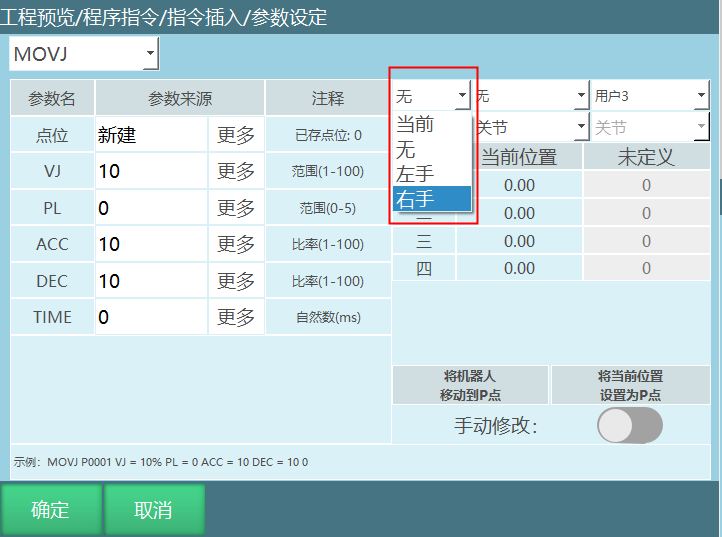Click 更多 in the TIME row
This screenshot has height=537, width=722.
pos(236,317)
